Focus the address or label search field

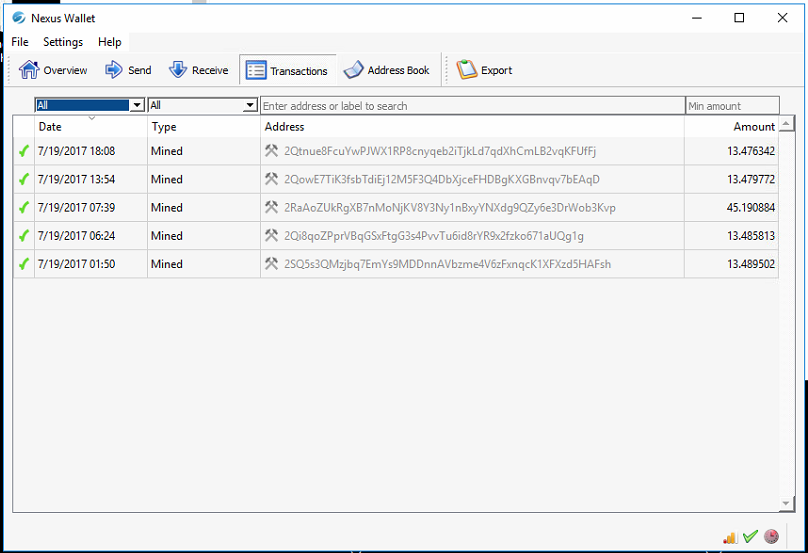click(473, 106)
